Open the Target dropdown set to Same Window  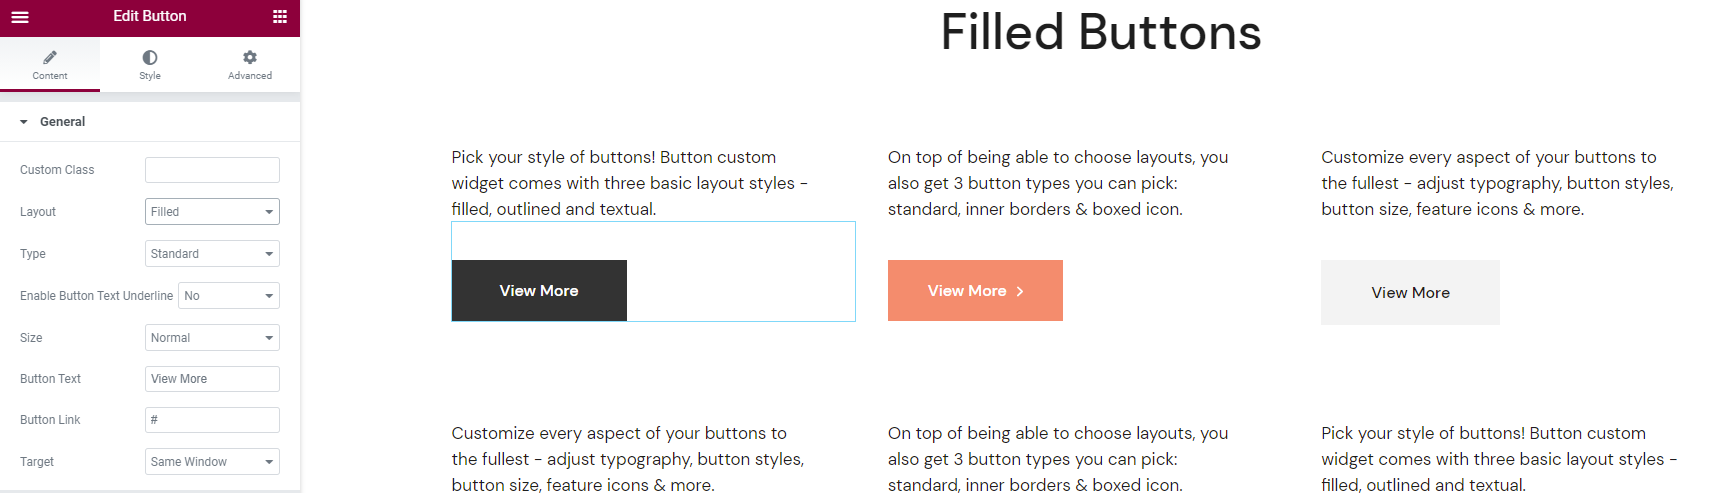click(212, 462)
